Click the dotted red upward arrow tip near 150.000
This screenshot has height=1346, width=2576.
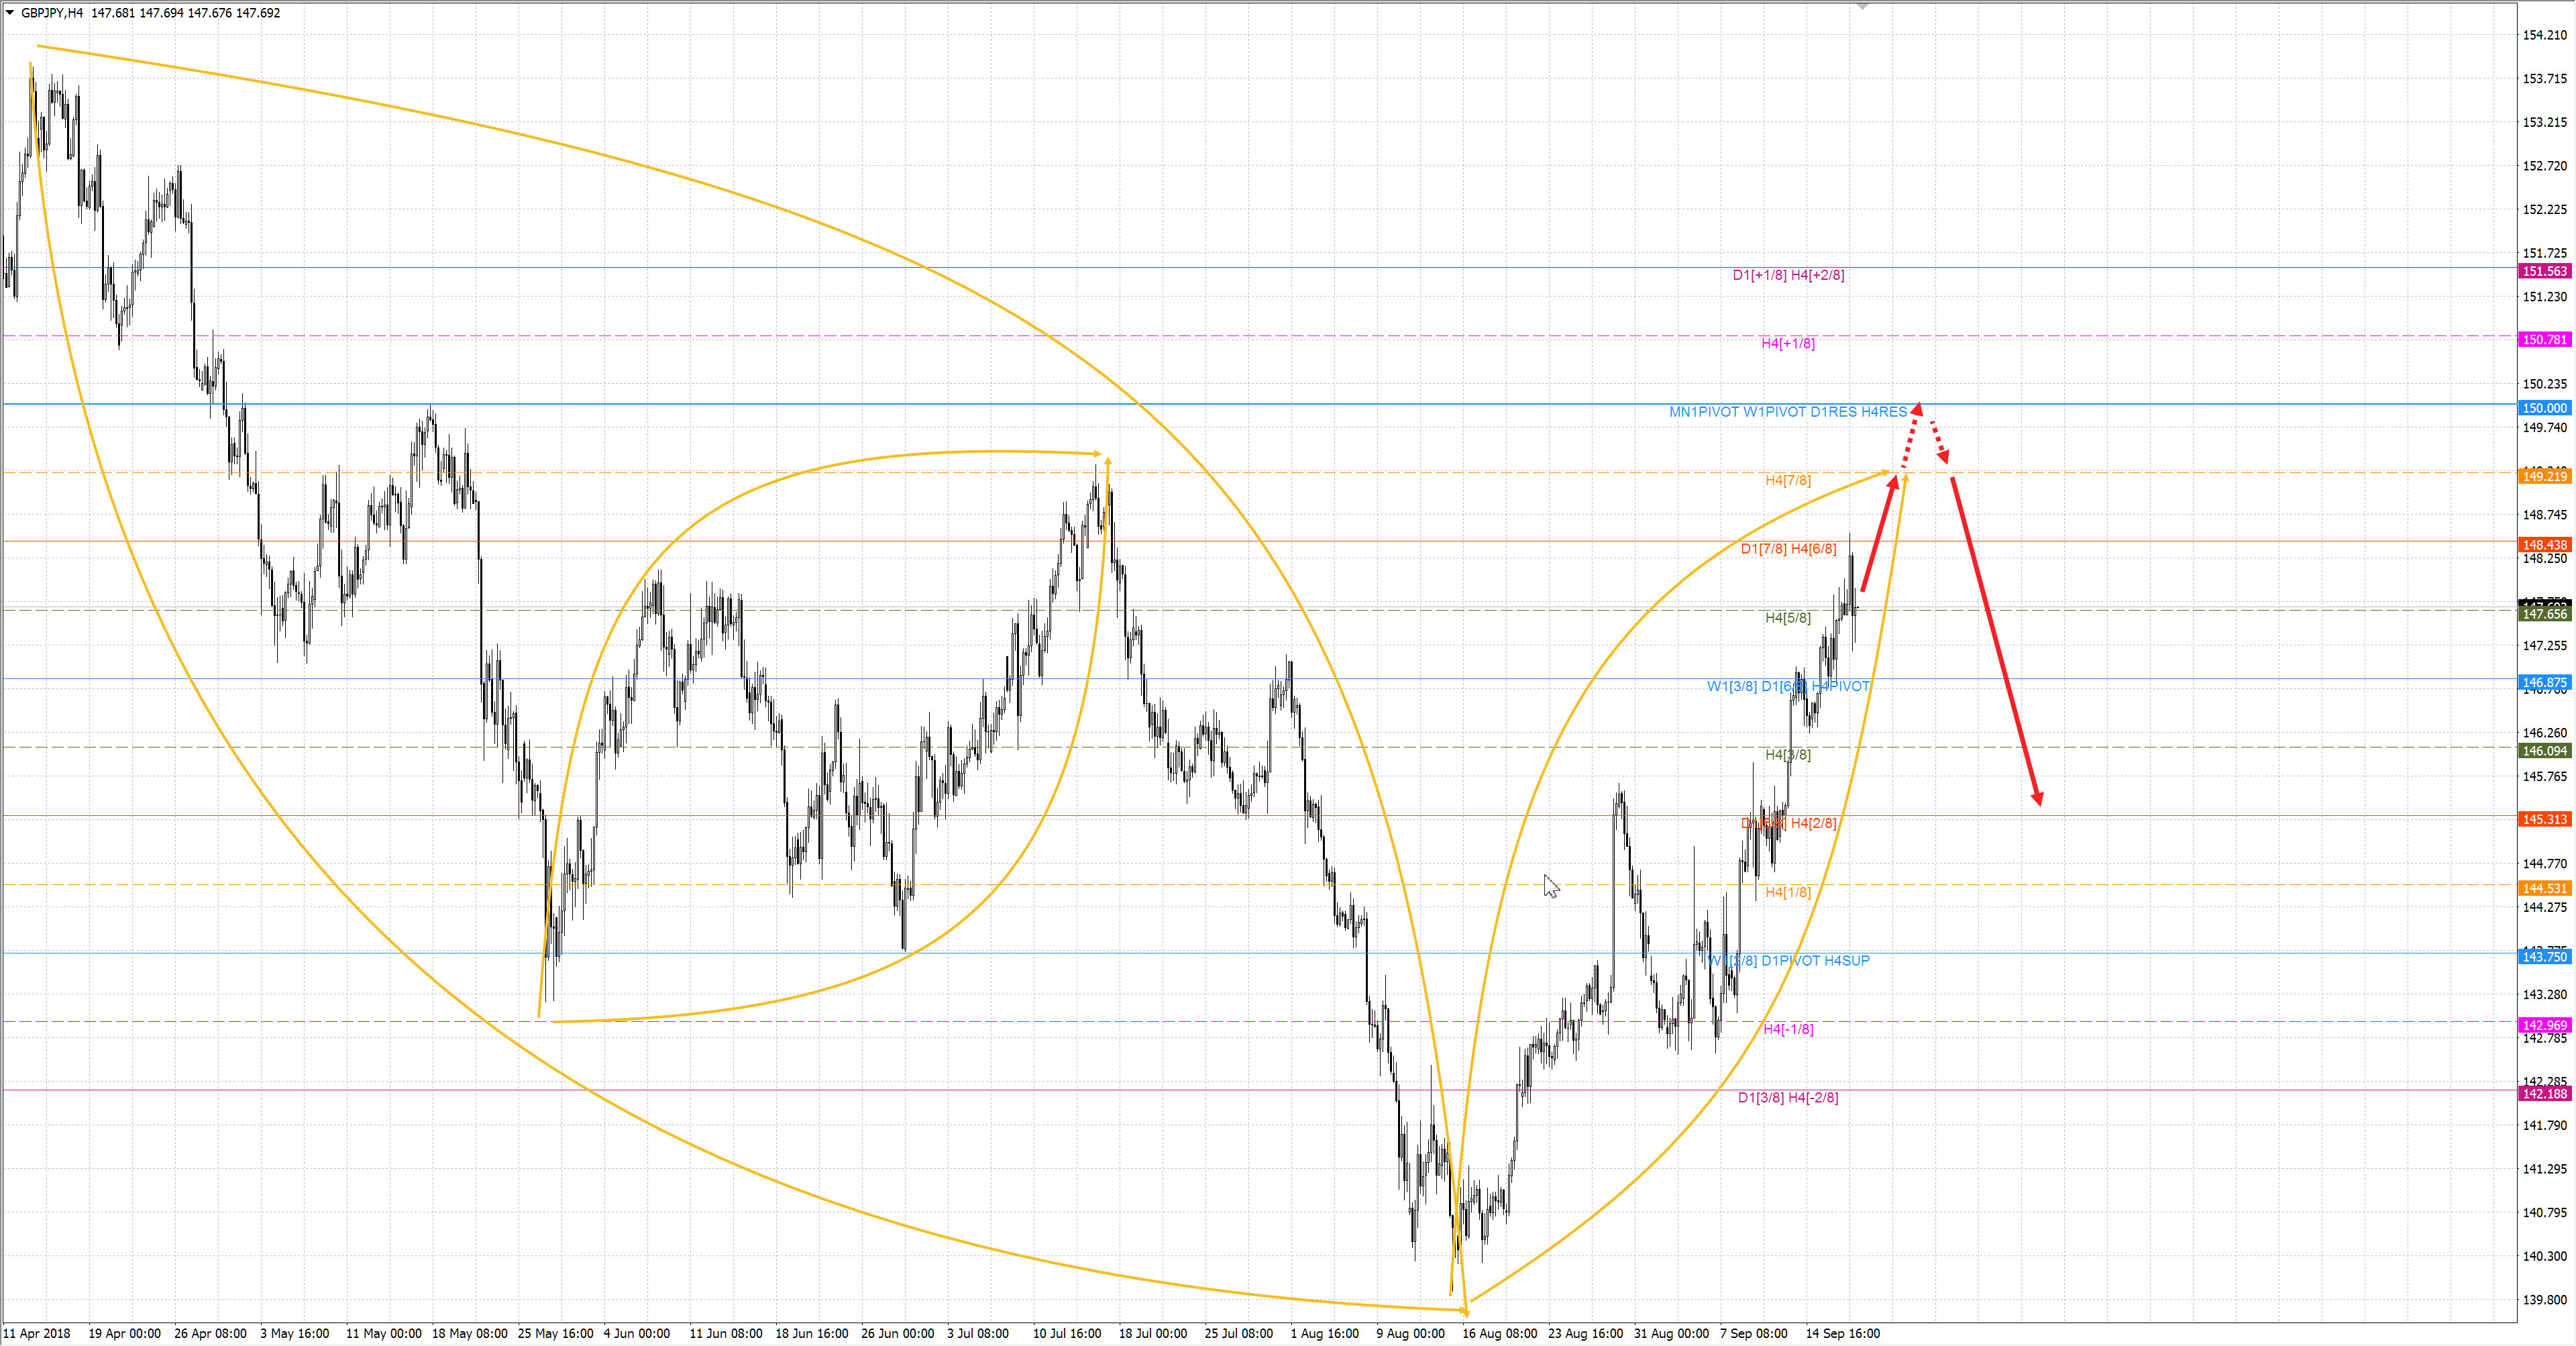point(1917,408)
